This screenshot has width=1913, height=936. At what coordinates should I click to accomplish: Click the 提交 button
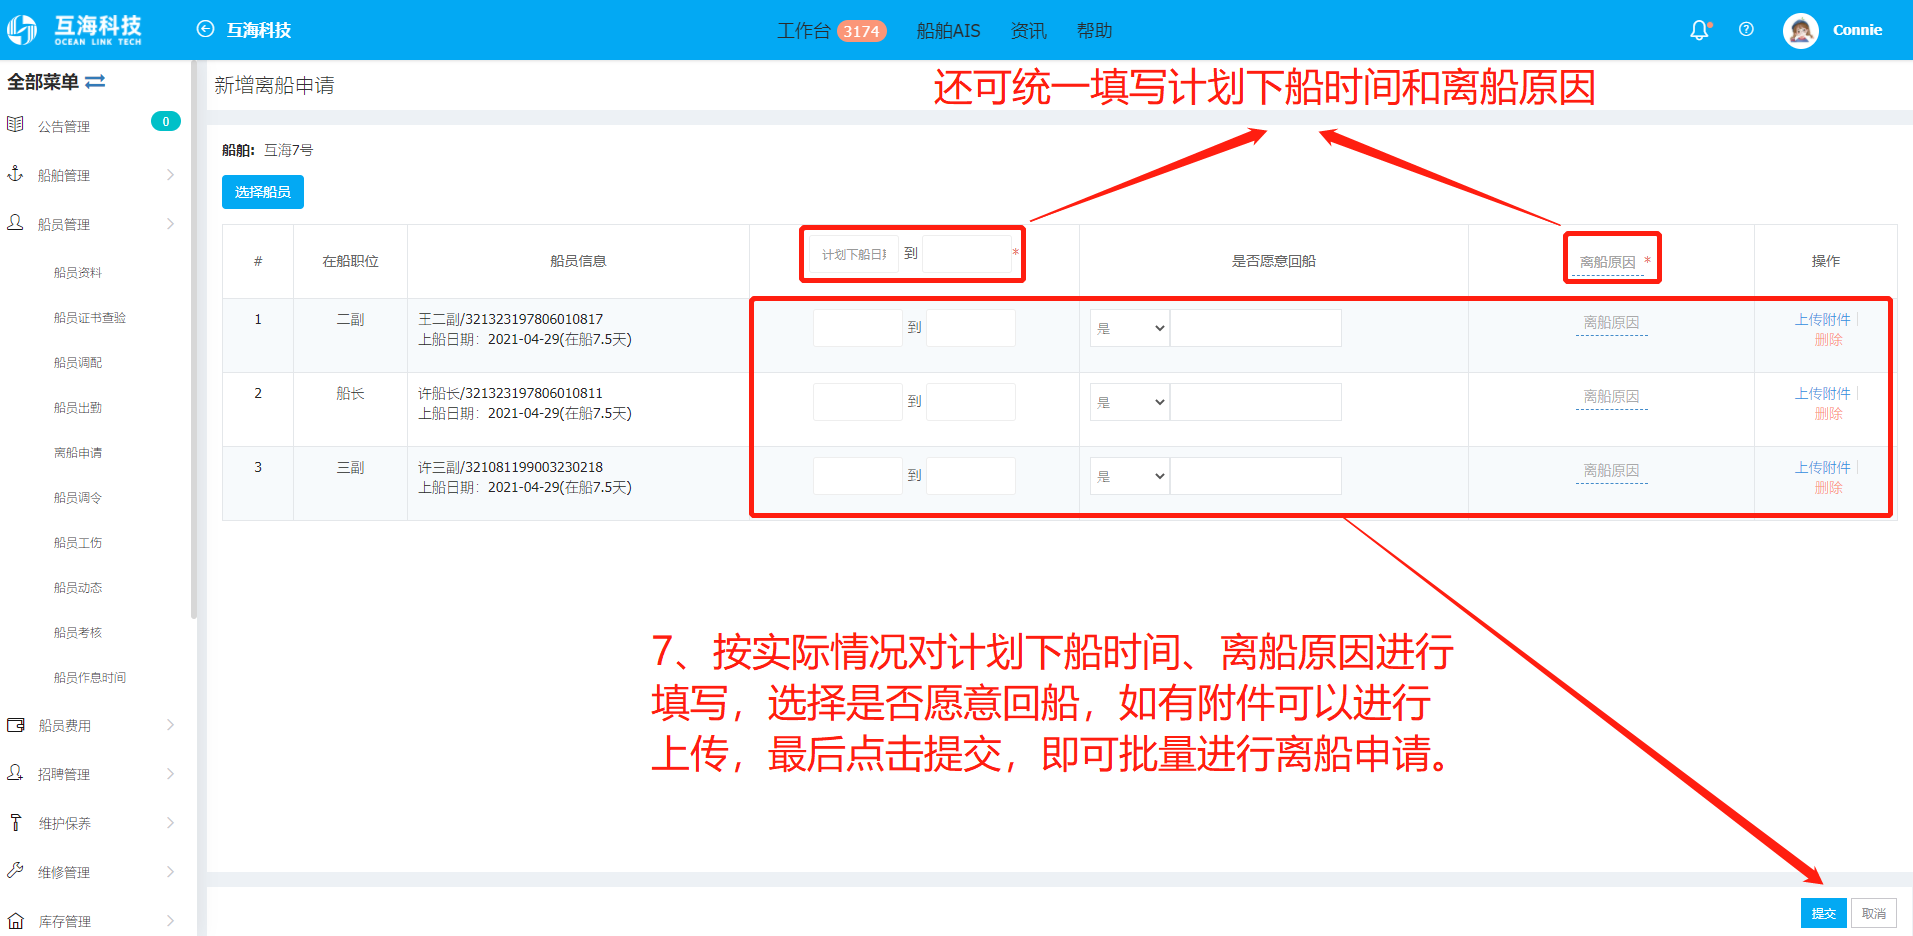1824,913
